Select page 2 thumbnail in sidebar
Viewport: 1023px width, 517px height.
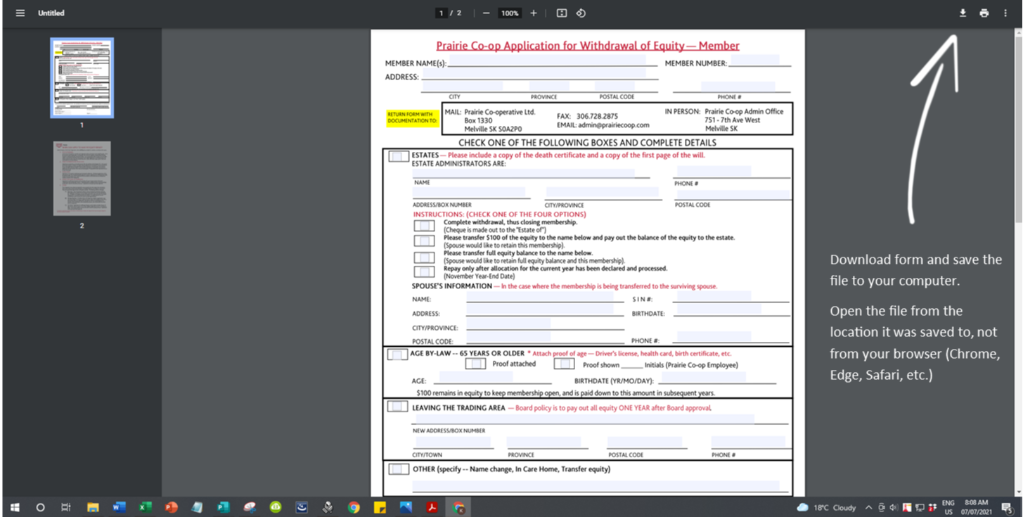click(82, 178)
